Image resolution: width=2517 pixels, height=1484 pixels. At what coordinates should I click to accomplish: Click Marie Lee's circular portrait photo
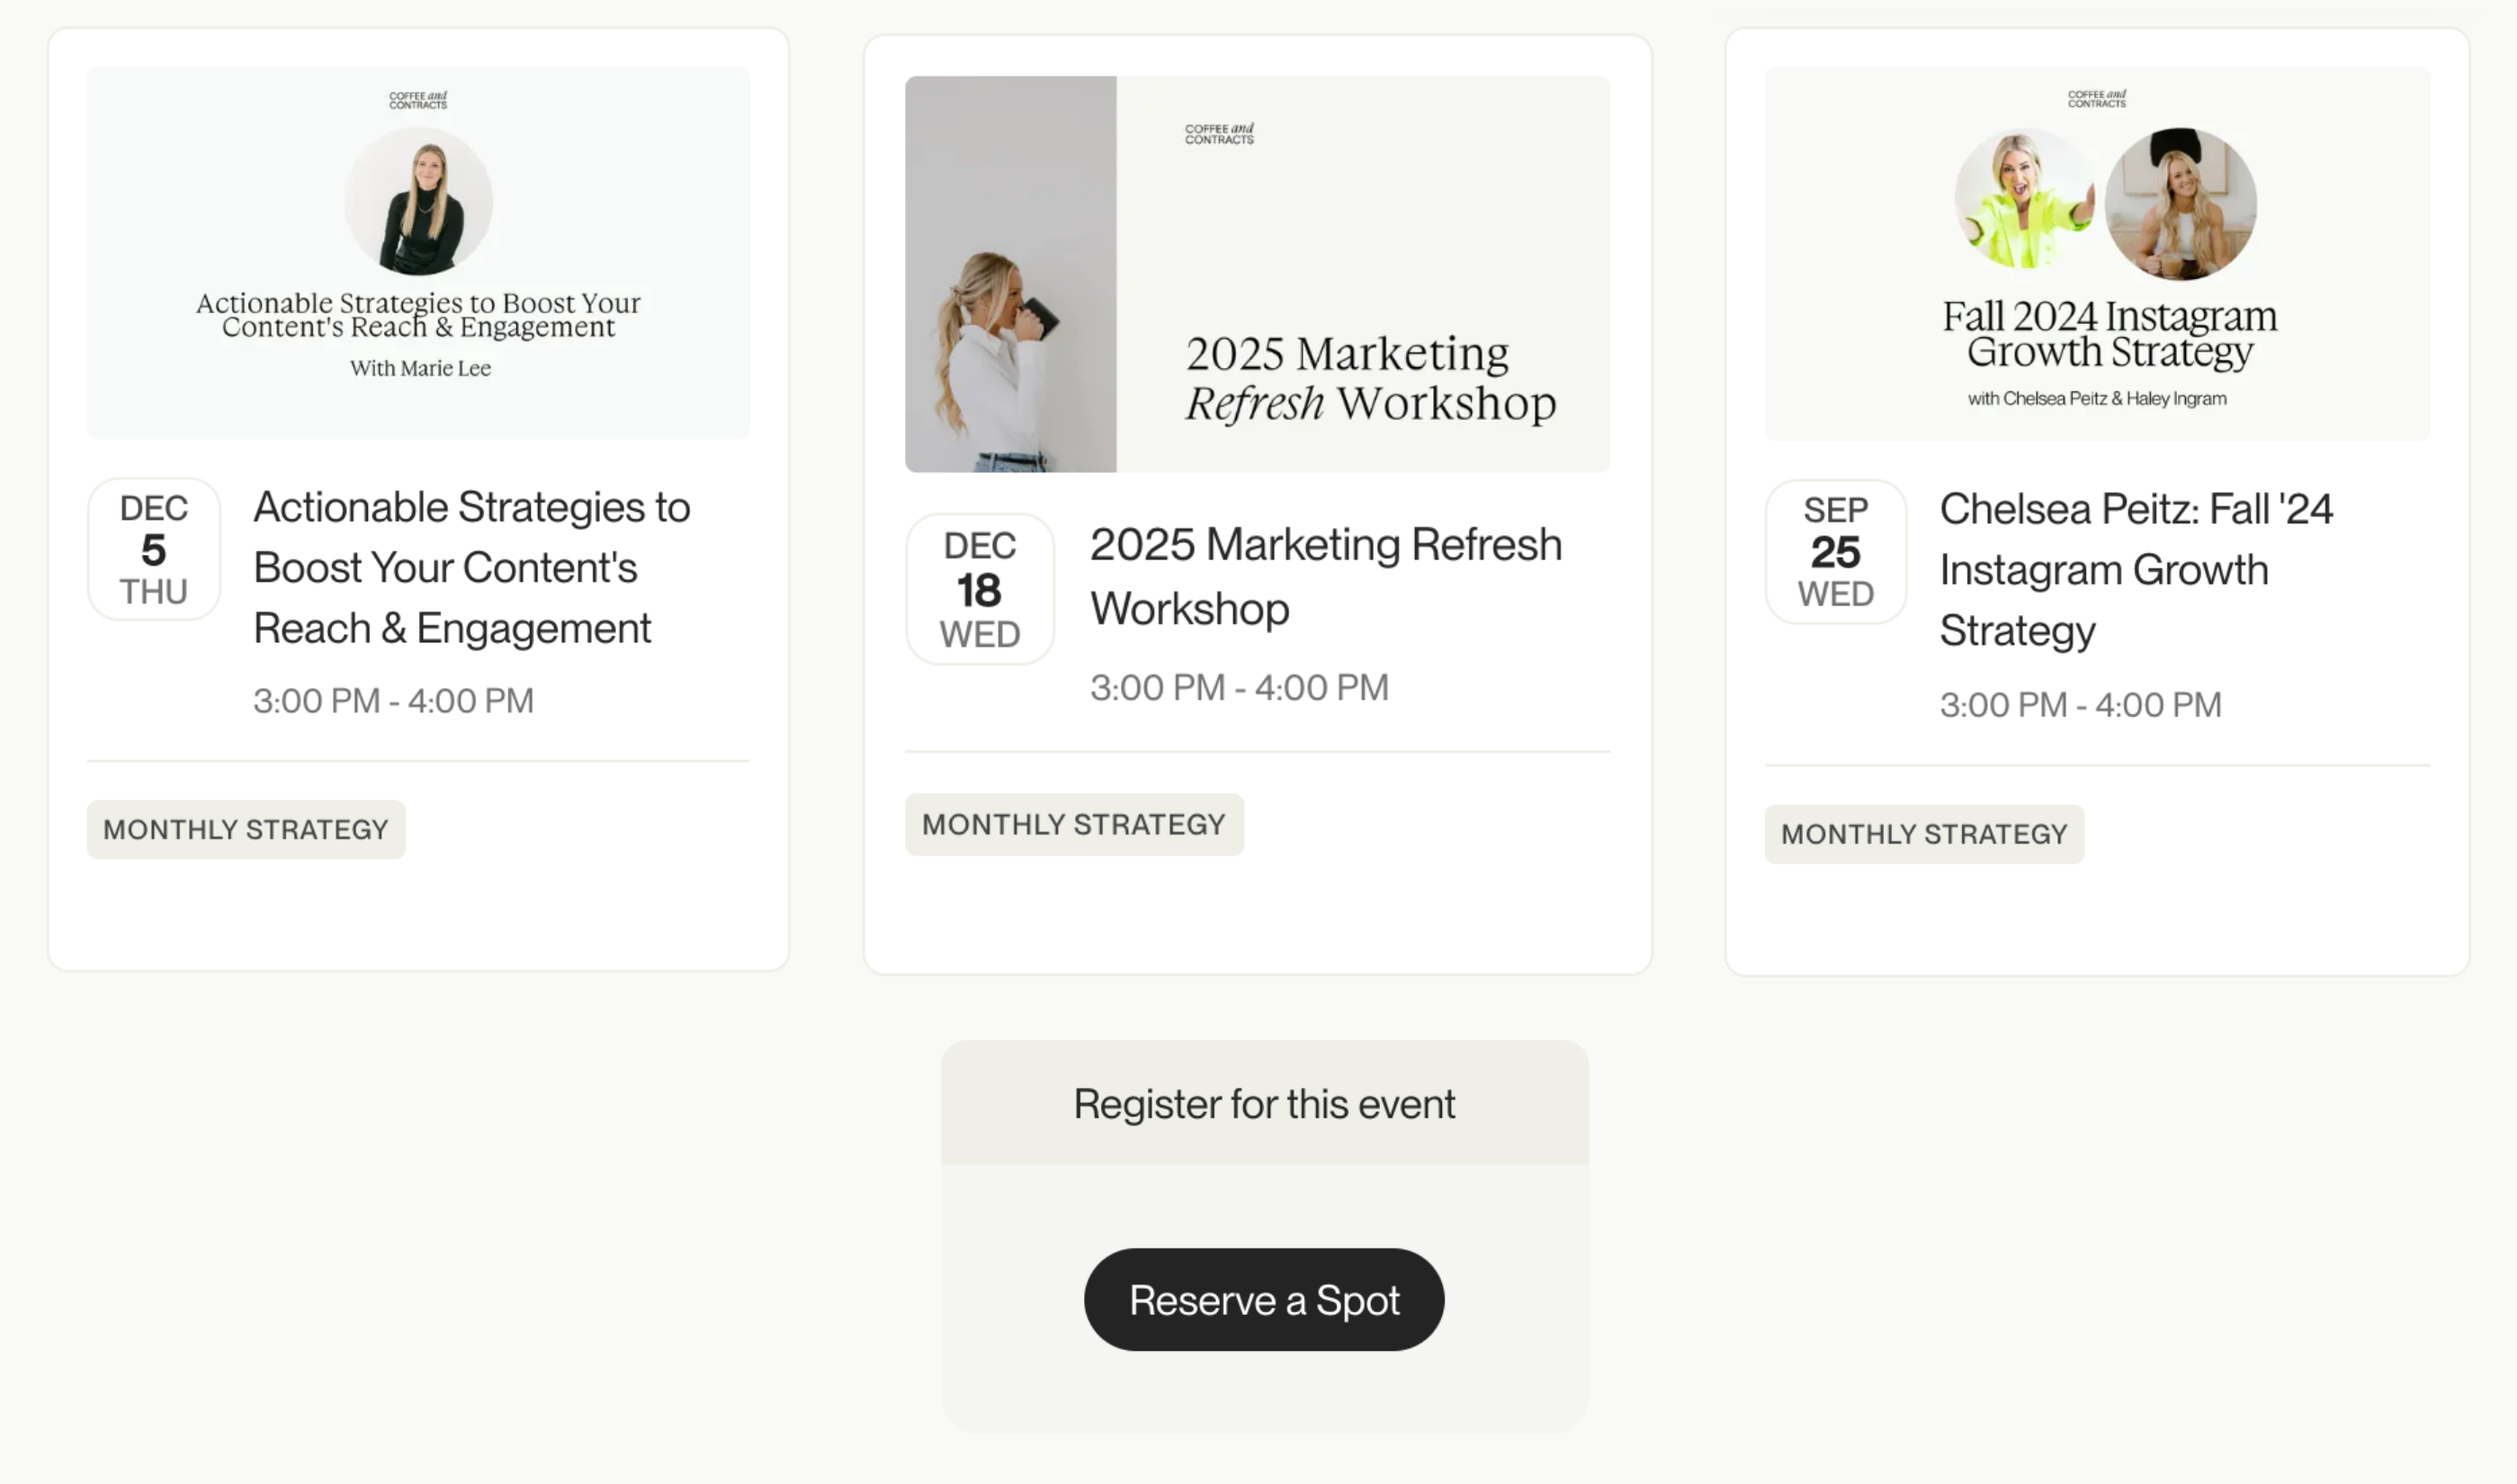(x=418, y=201)
